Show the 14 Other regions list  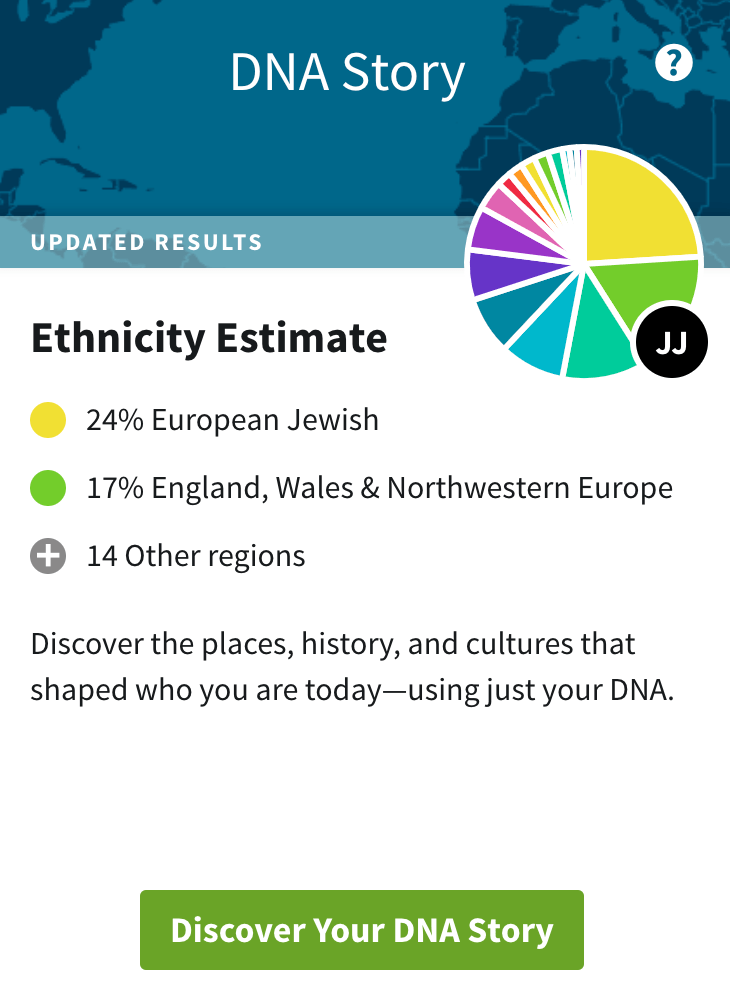196,556
